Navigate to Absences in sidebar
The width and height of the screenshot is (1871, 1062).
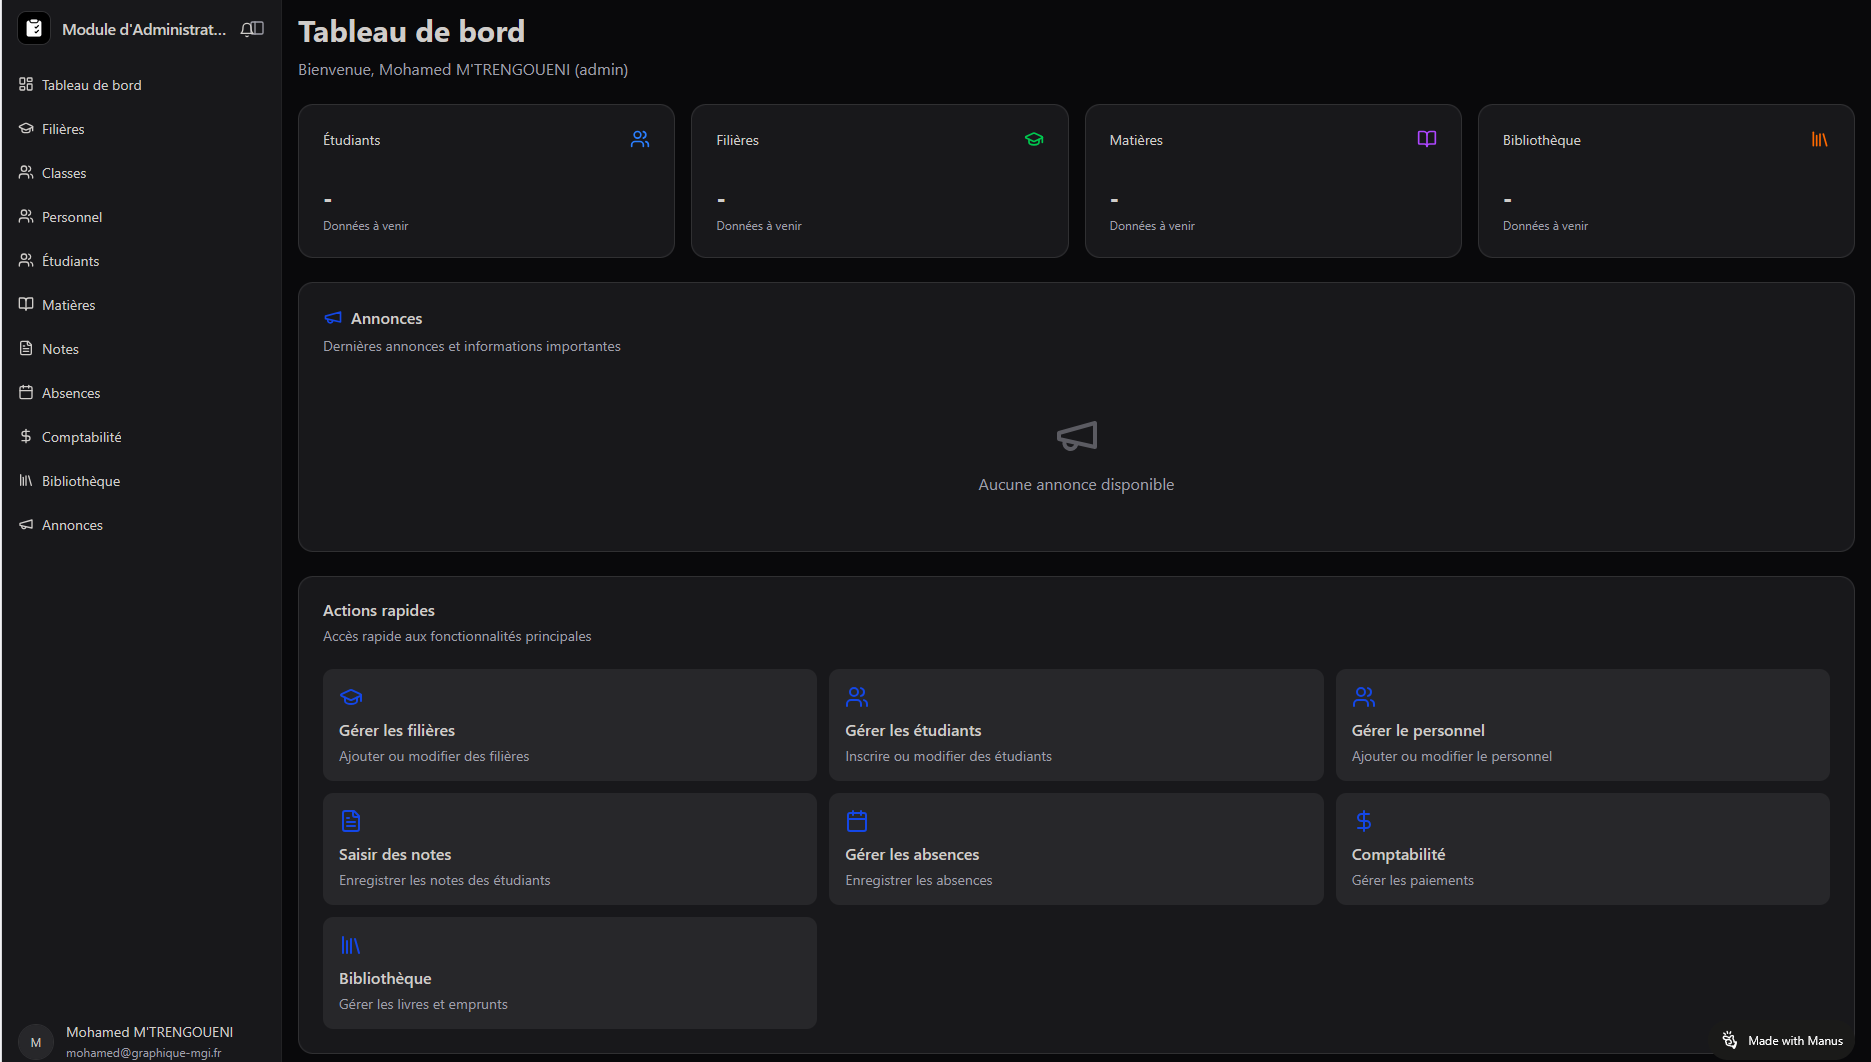[71, 393]
